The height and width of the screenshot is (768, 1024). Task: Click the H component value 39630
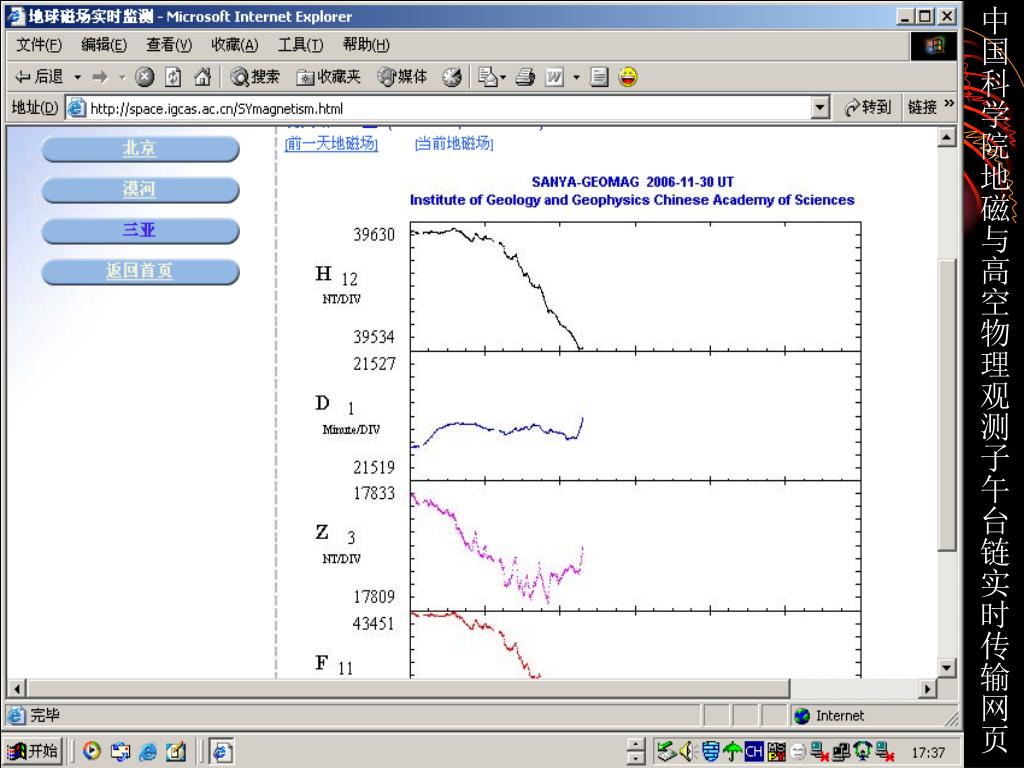click(x=374, y=234)
